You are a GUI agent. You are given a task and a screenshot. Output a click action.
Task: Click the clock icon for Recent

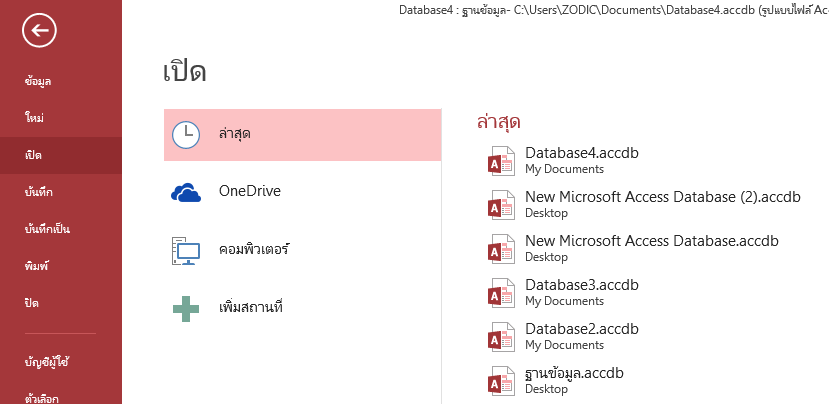[186, 134]
